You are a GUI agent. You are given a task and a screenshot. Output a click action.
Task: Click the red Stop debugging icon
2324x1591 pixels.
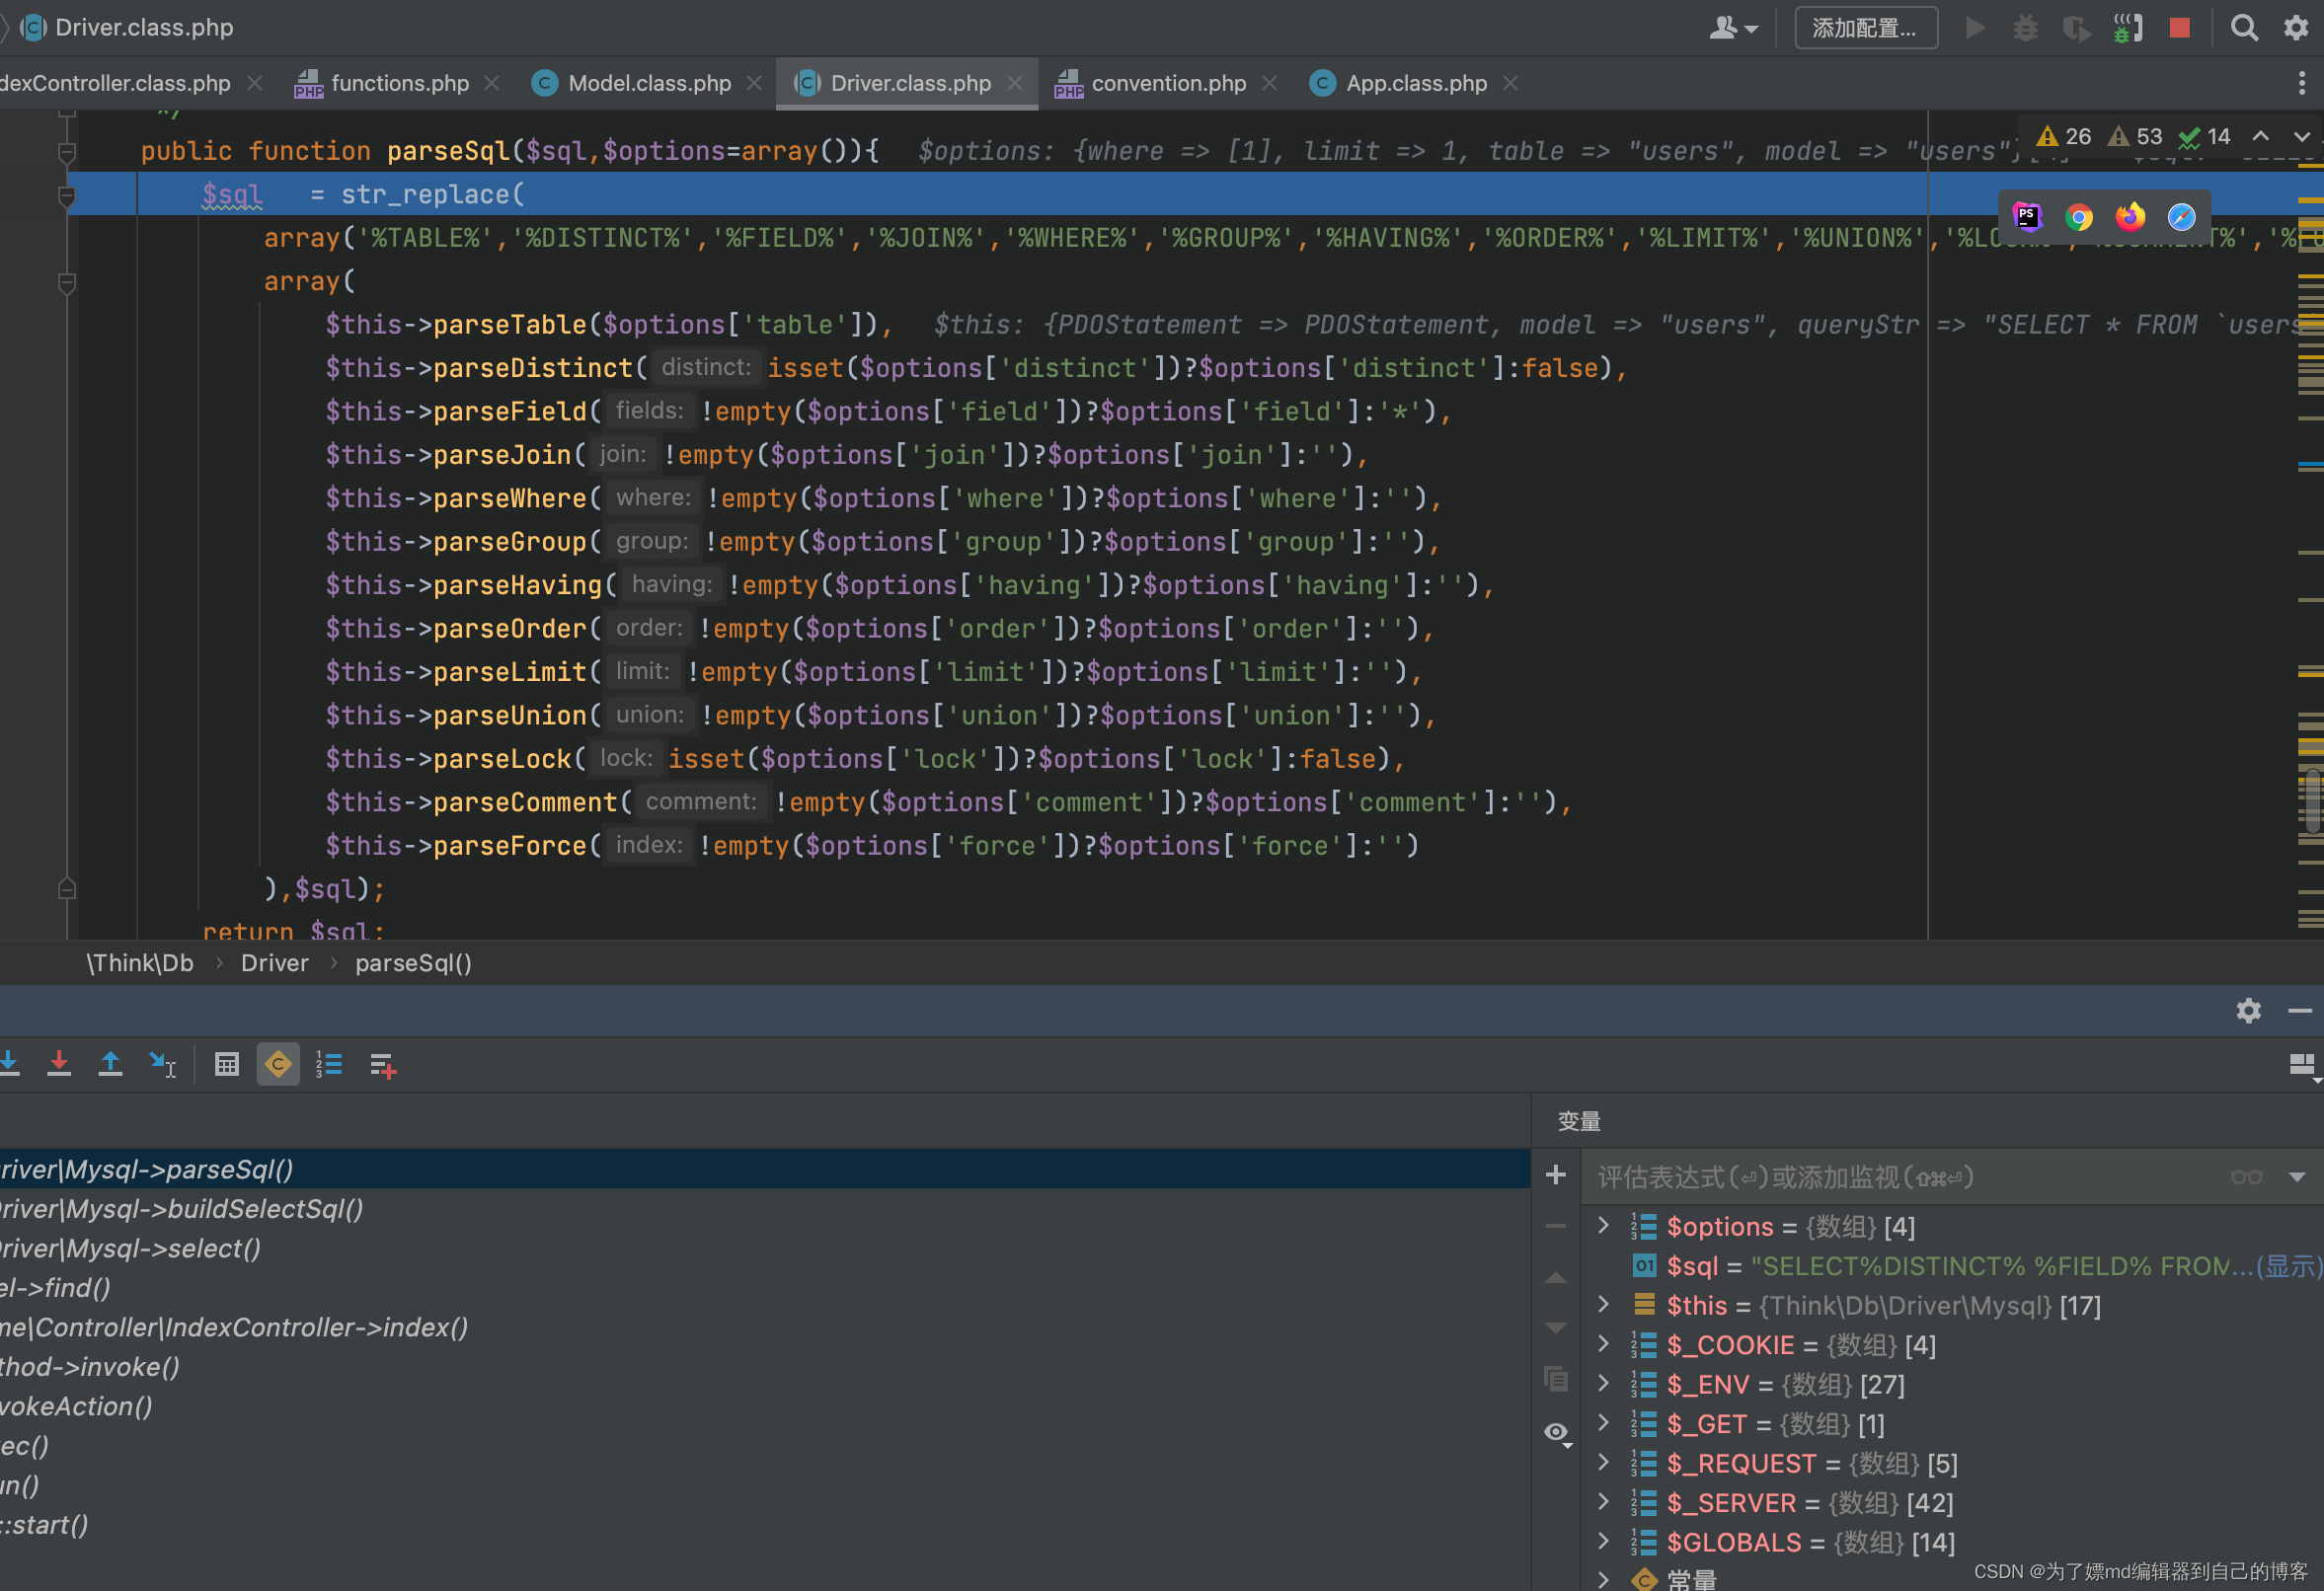pyautogui.click(x=2179, y=28)
